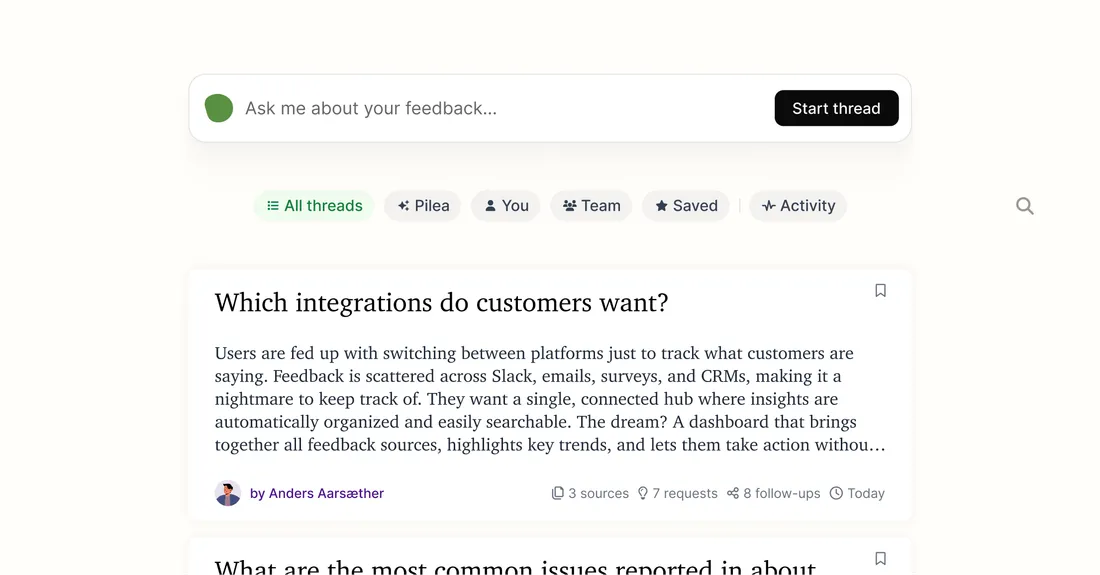This screenshot has height=575, width=1100.
Task: Switch to the Pilea threads tab
Action: 422,205
